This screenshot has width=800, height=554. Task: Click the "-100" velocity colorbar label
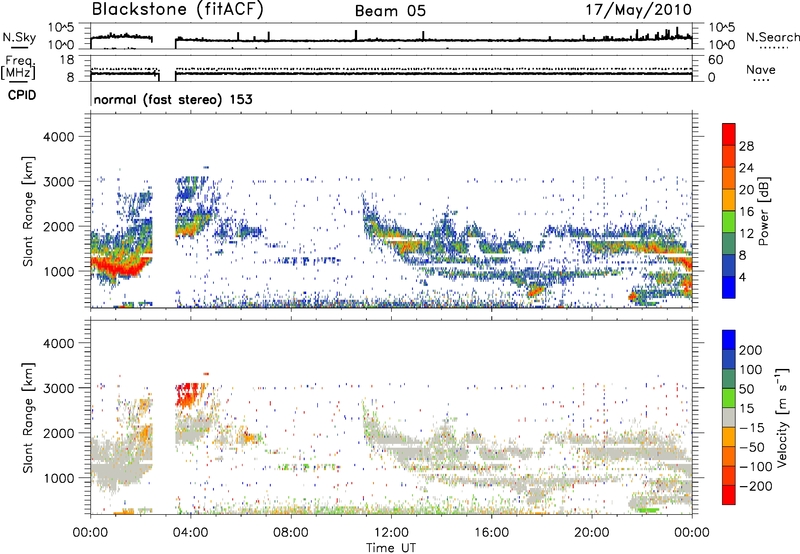[755, 467]
